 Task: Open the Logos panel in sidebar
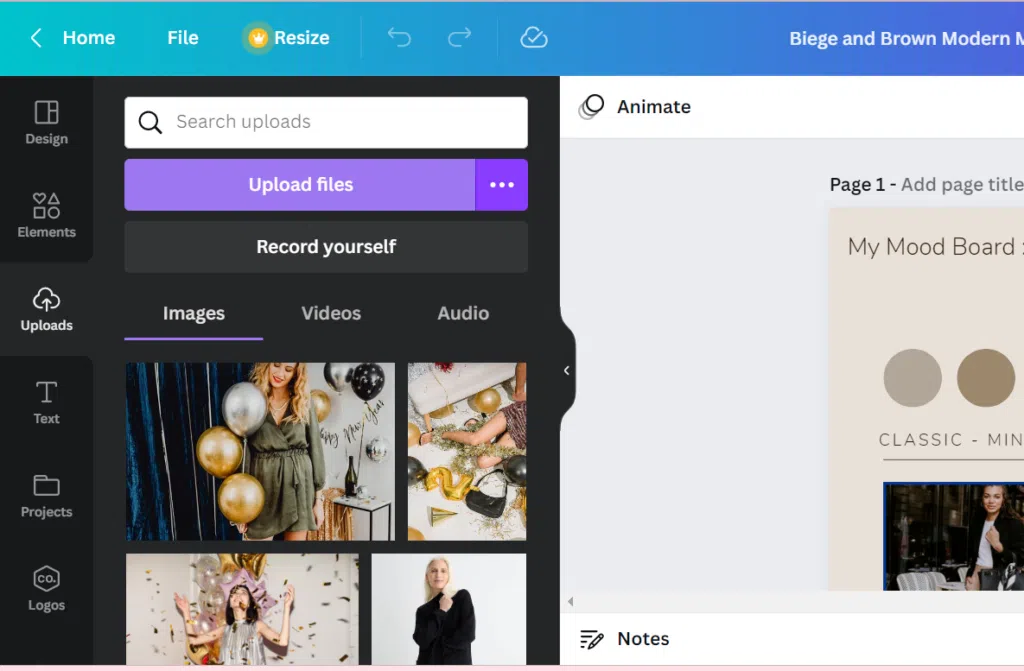coord(46,589)
